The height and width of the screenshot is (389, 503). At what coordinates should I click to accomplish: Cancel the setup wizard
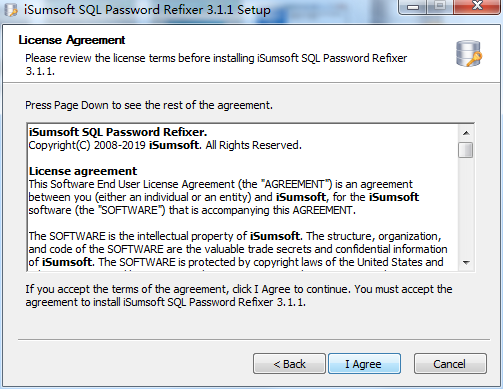click(x=450, y=364)
